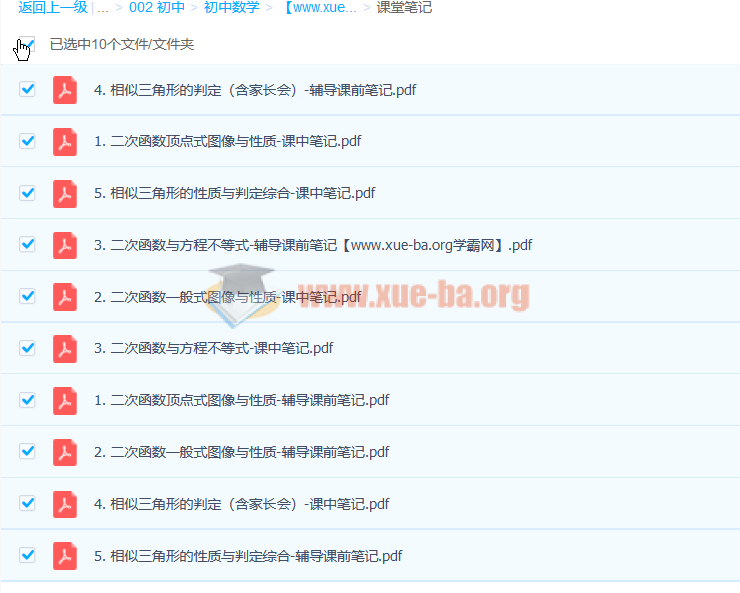Navigate to 初中数学 in the breadcrumb
The width and height of the screenshot is (740, 593).
pyautogui.click(x=232, y=7)
